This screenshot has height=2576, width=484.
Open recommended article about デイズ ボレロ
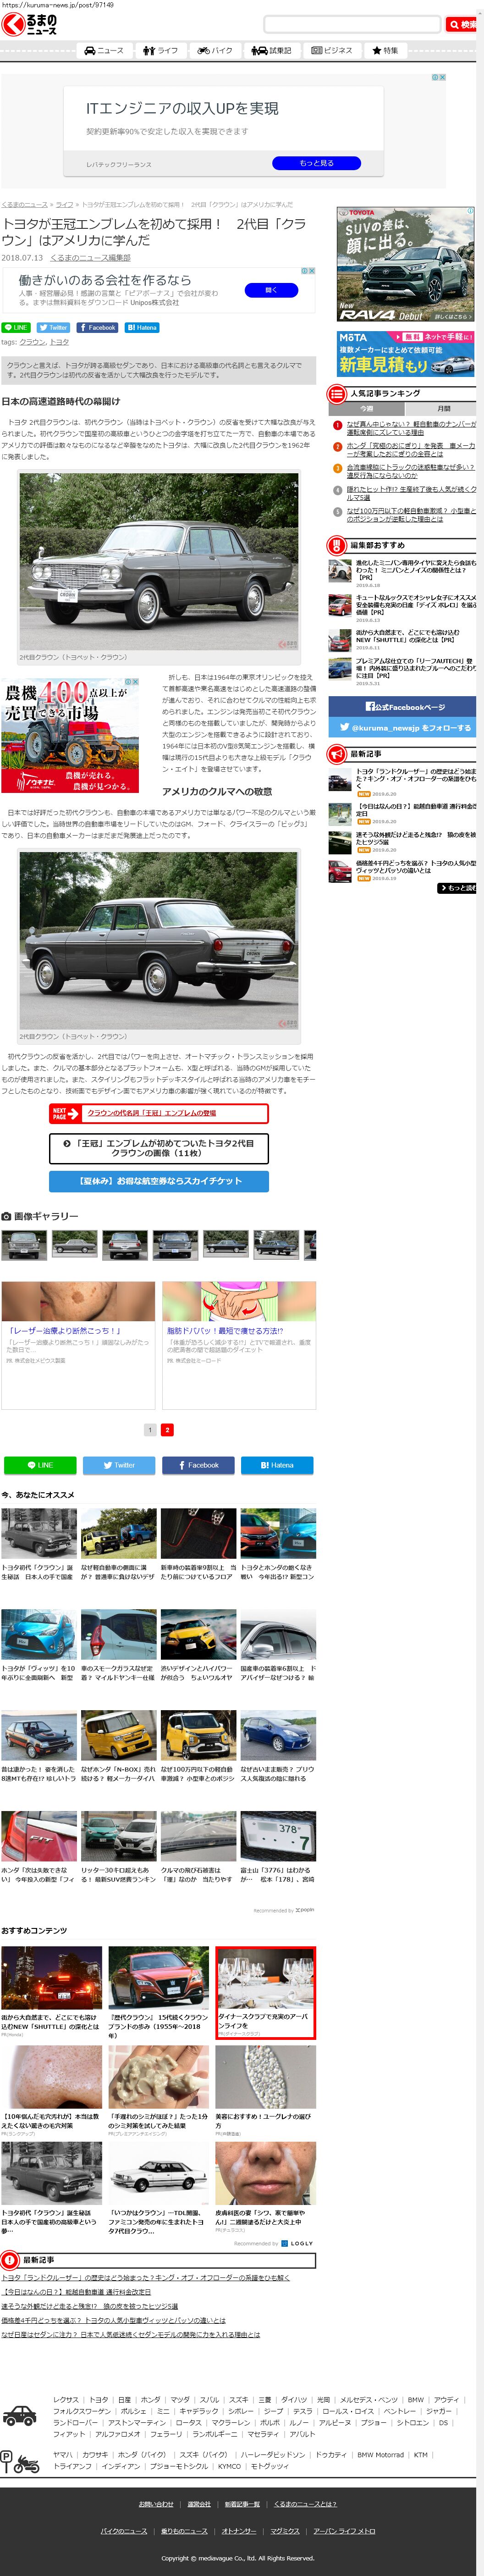(x=416, y=605)
